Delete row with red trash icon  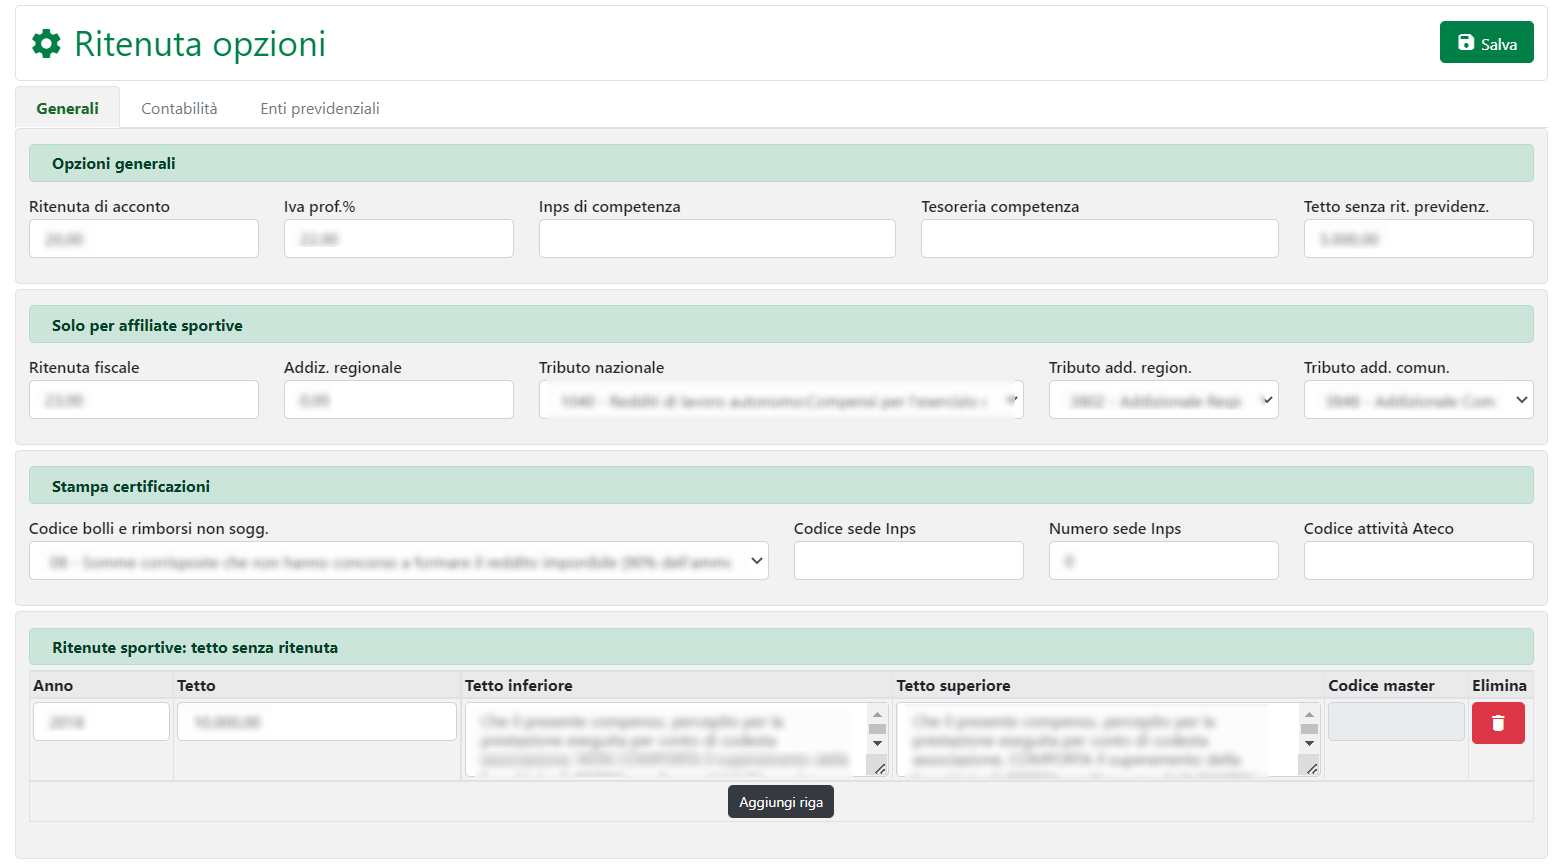point(1497,723)
